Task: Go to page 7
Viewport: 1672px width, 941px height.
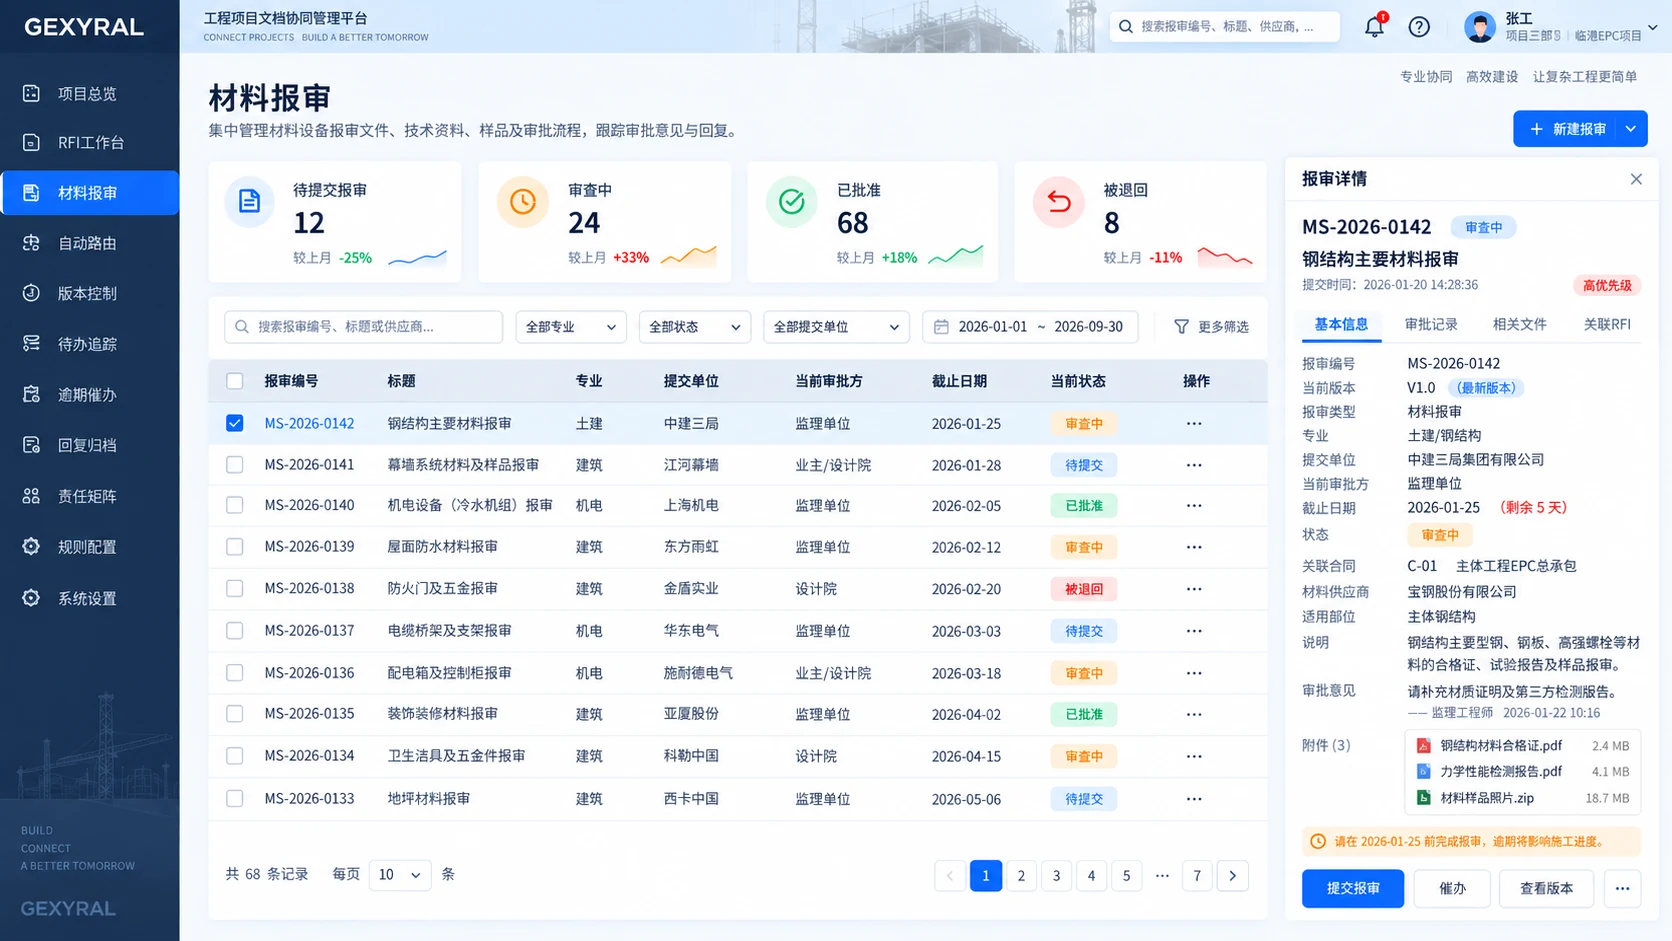Action: [1197, 876]
